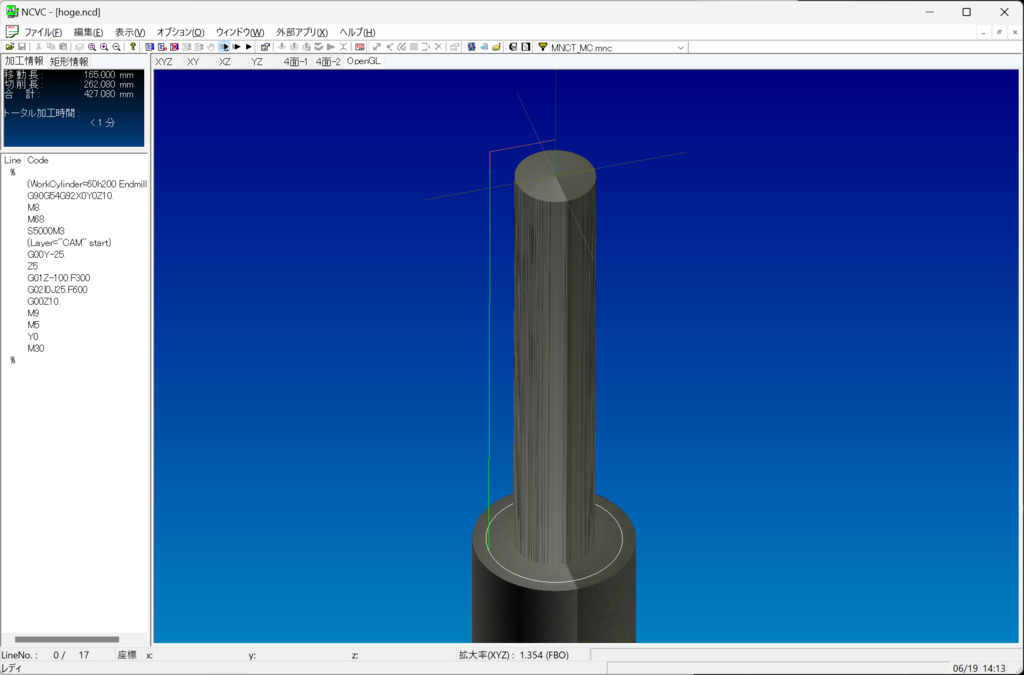Click the black square document icon
Screen dimensions: 1024x675
tap(525, 47)
